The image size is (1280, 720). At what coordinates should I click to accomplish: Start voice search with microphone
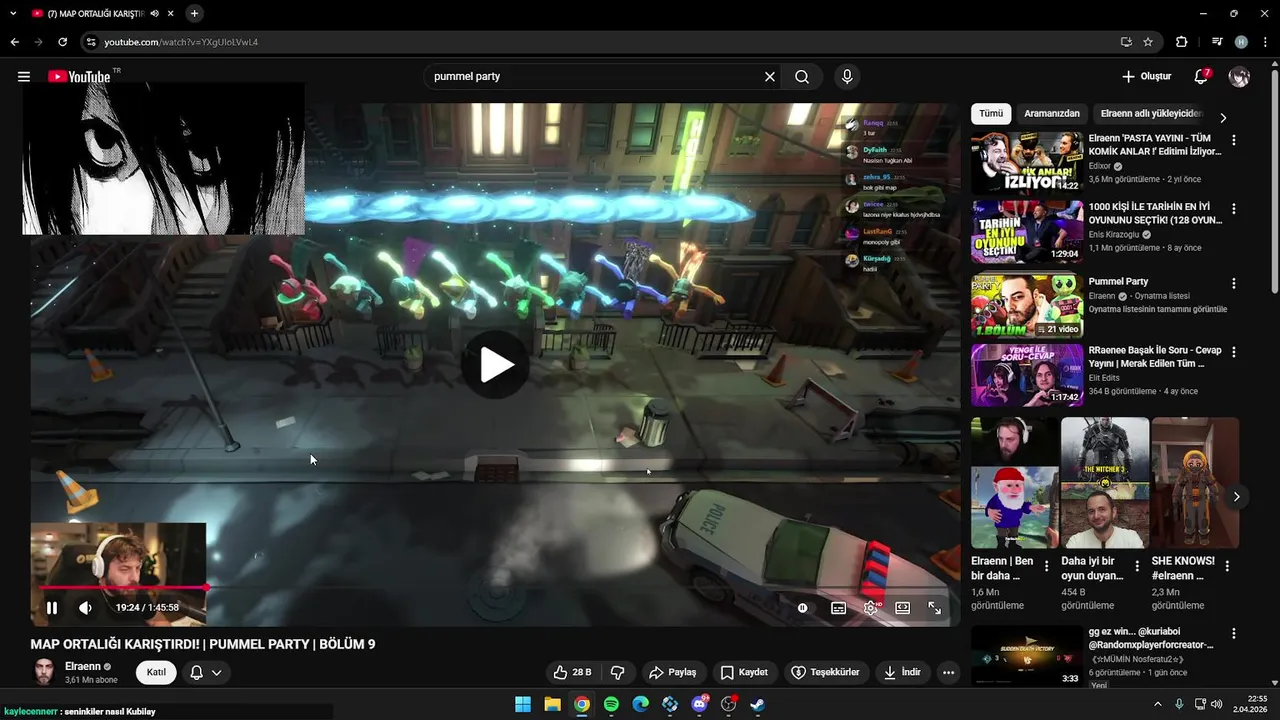847,76
